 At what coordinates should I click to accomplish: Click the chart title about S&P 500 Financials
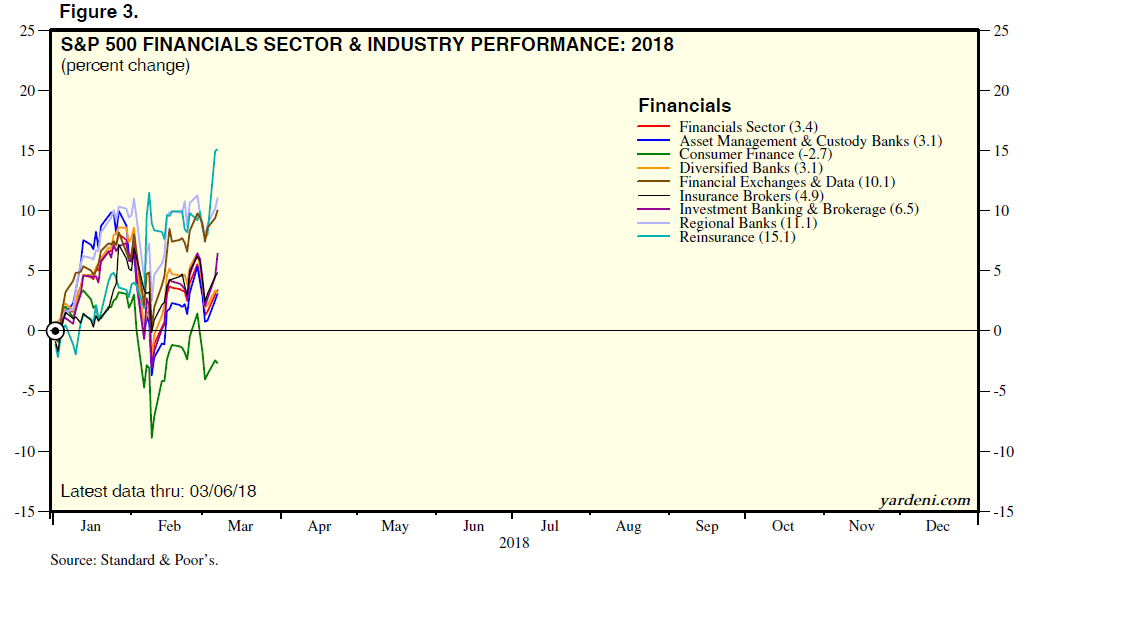[x=367, y=45]
